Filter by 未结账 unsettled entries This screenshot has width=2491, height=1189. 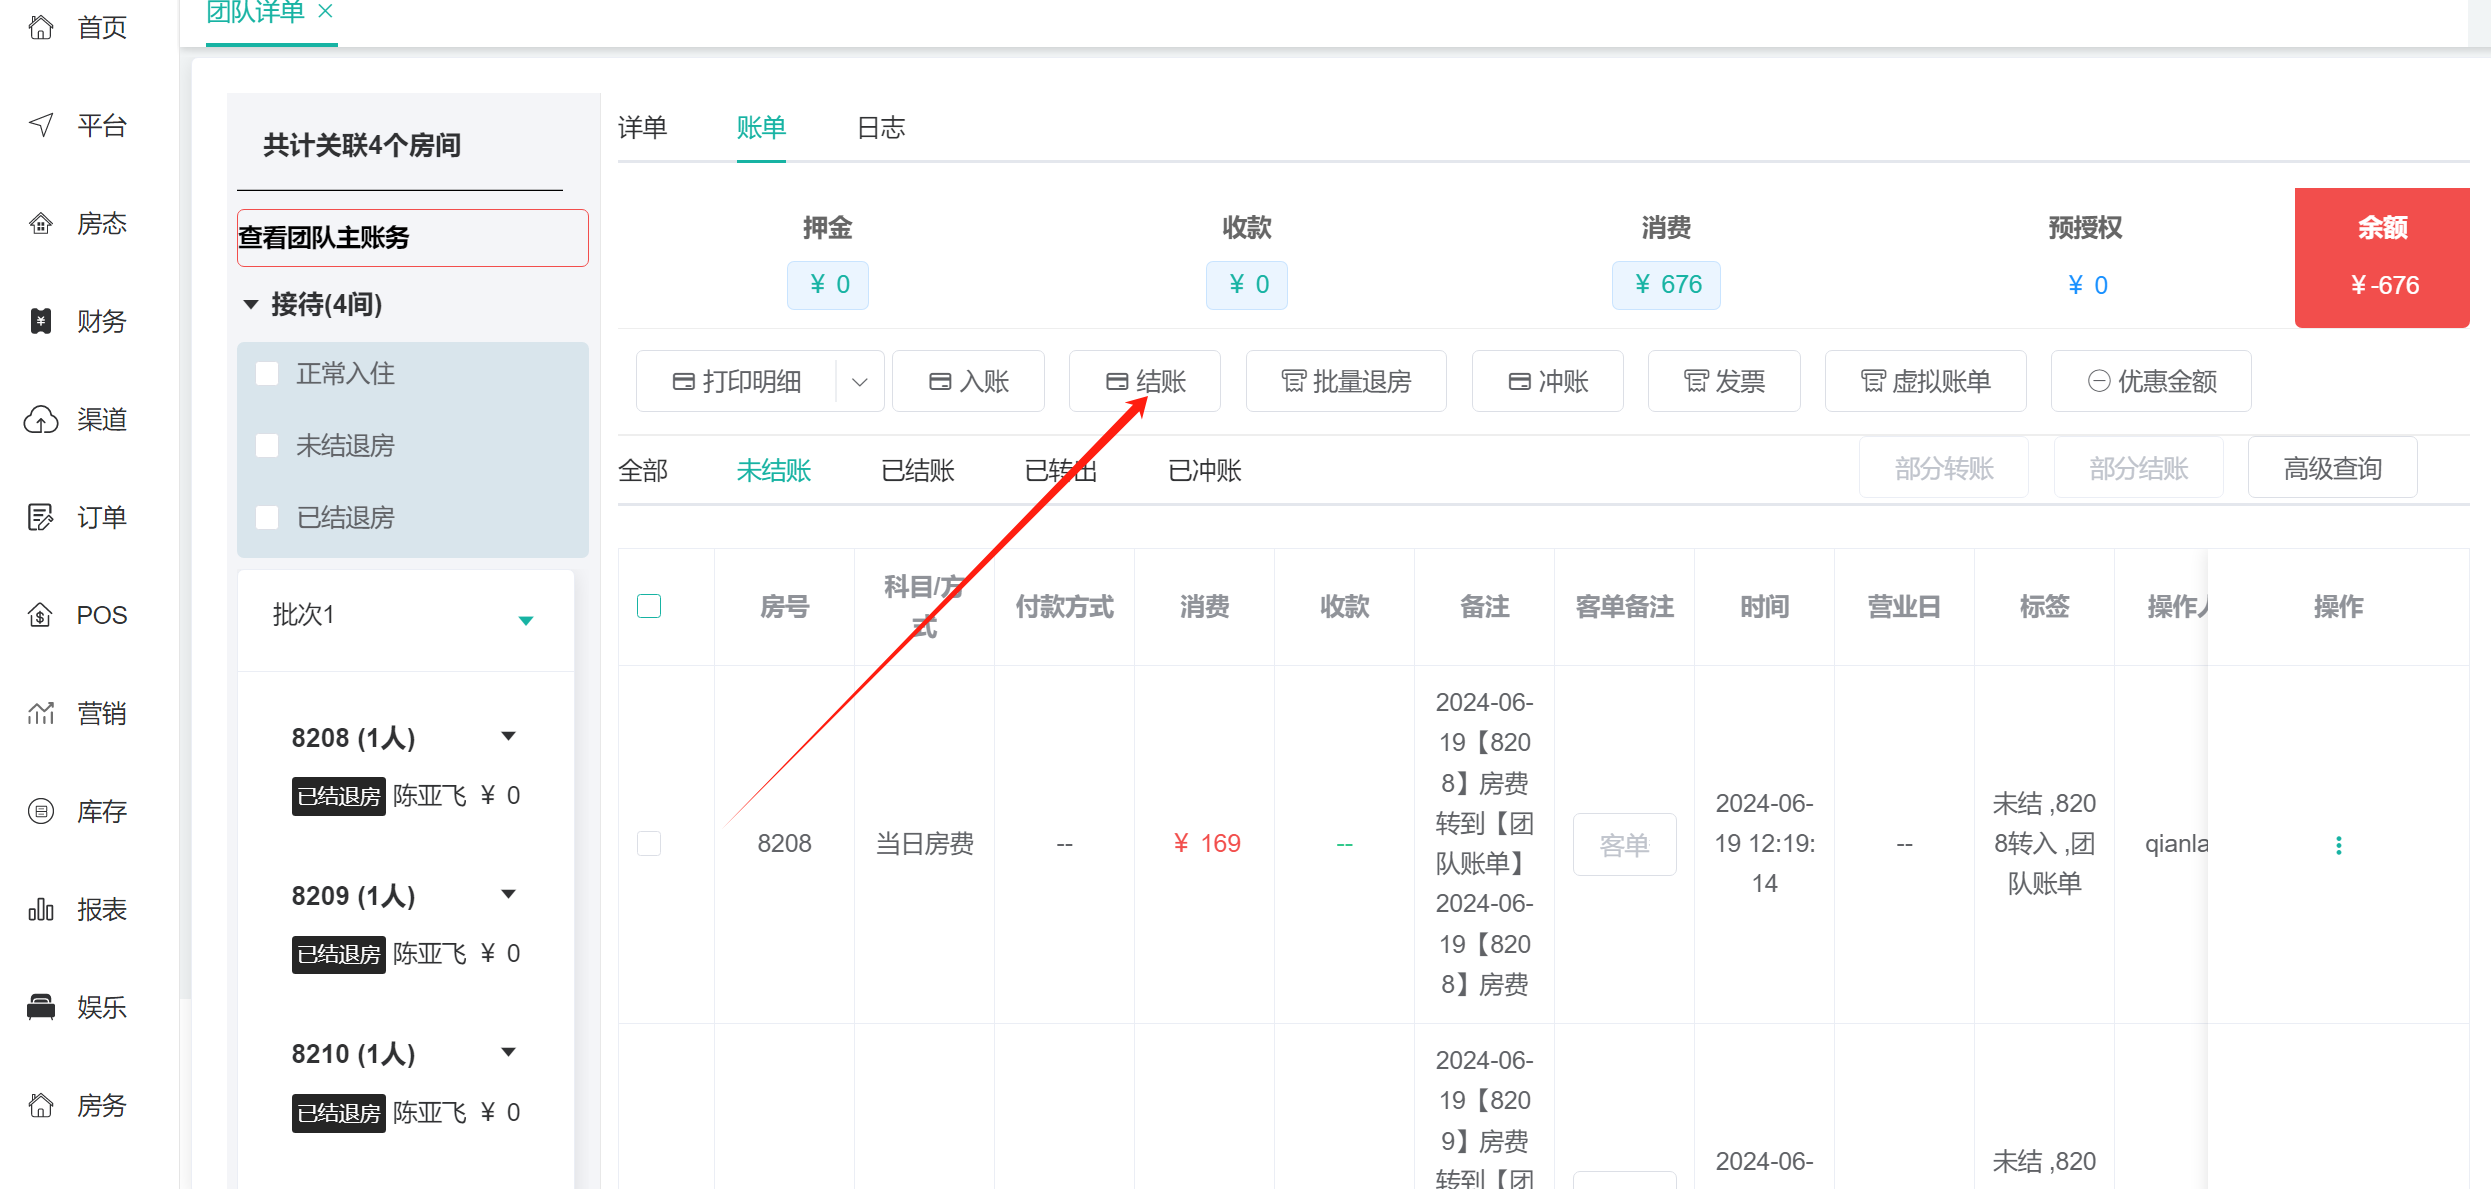(774, 470)
